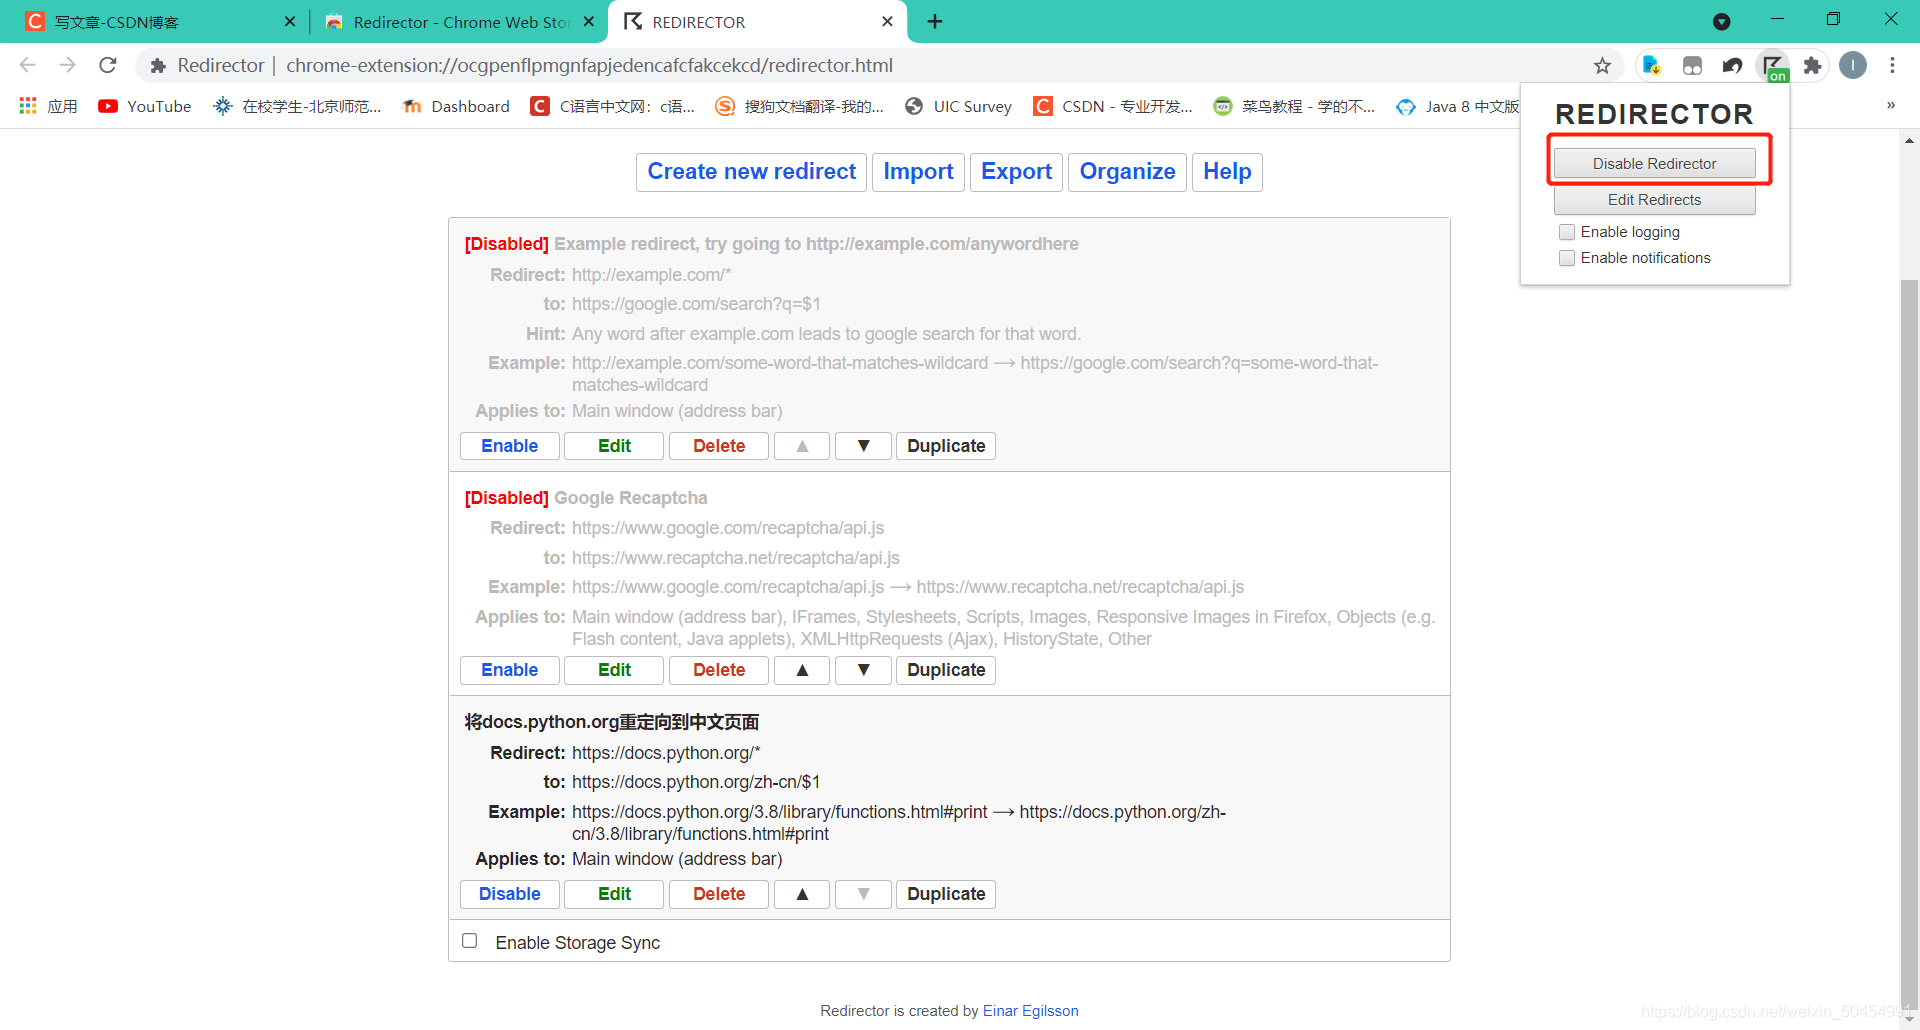This screenshot has width=1920, height=1030.
Task: Click the Export button
Action: pyautogui.click(x=1016, y=172)
